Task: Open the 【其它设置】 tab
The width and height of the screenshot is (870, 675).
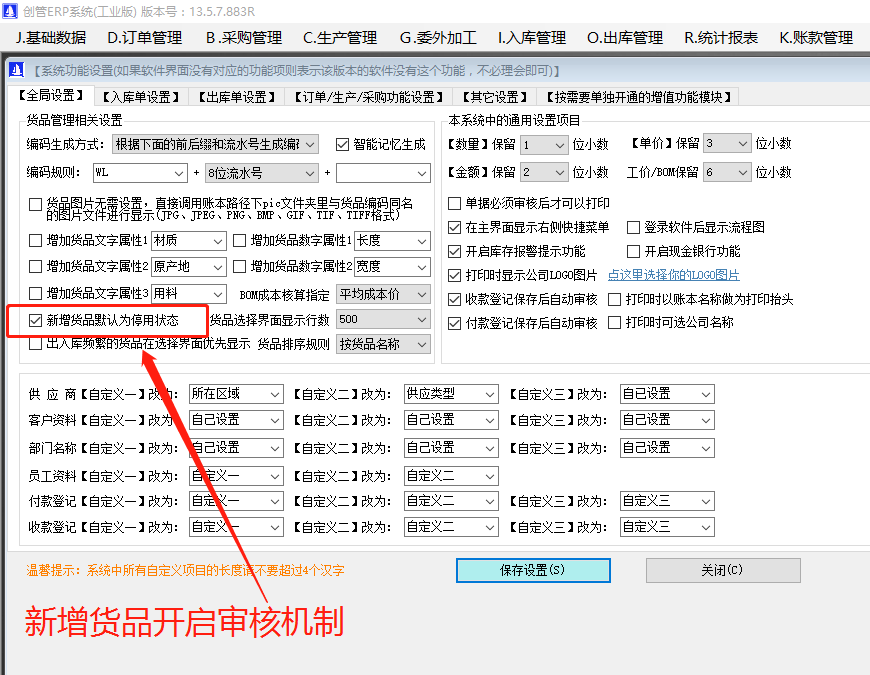Action: click(497, 96)
